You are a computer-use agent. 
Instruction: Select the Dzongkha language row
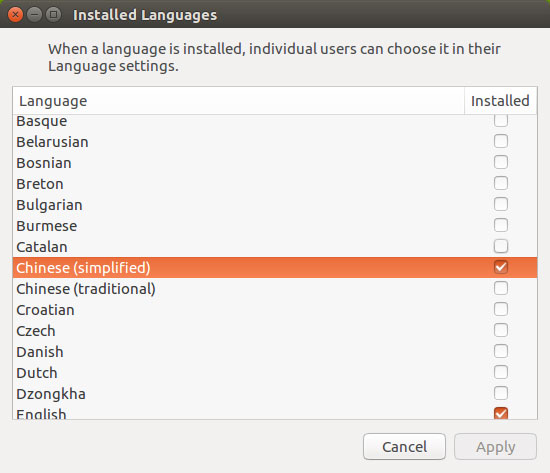click(x=275, y=394)
